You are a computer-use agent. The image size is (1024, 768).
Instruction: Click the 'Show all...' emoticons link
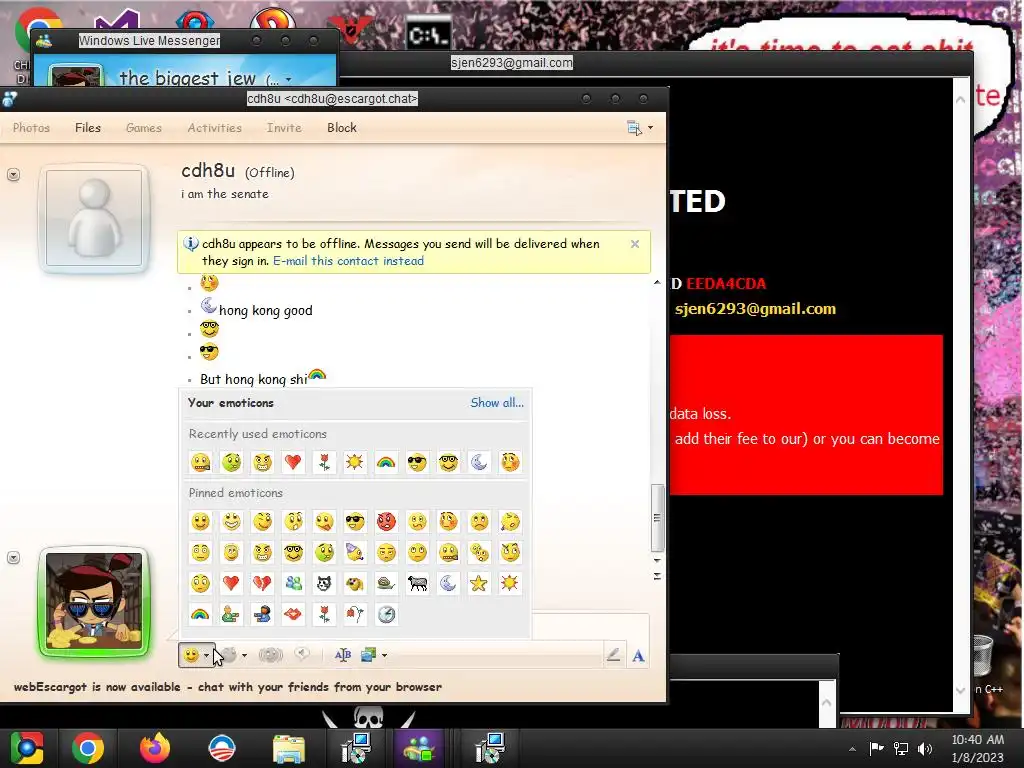[x=497, y=403]
